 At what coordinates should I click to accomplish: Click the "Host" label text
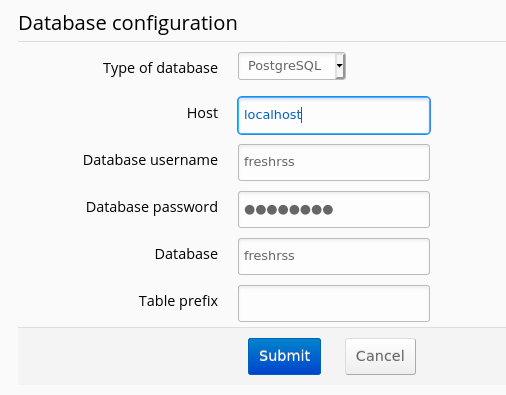tap(202, 113)
